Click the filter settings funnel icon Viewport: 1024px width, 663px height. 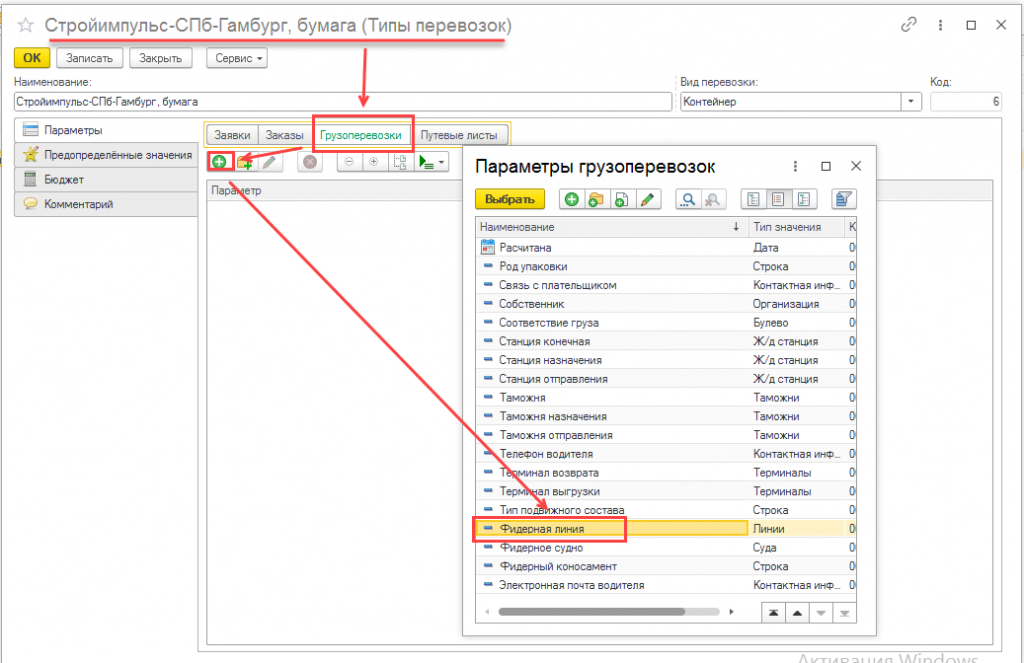(844, 199)
